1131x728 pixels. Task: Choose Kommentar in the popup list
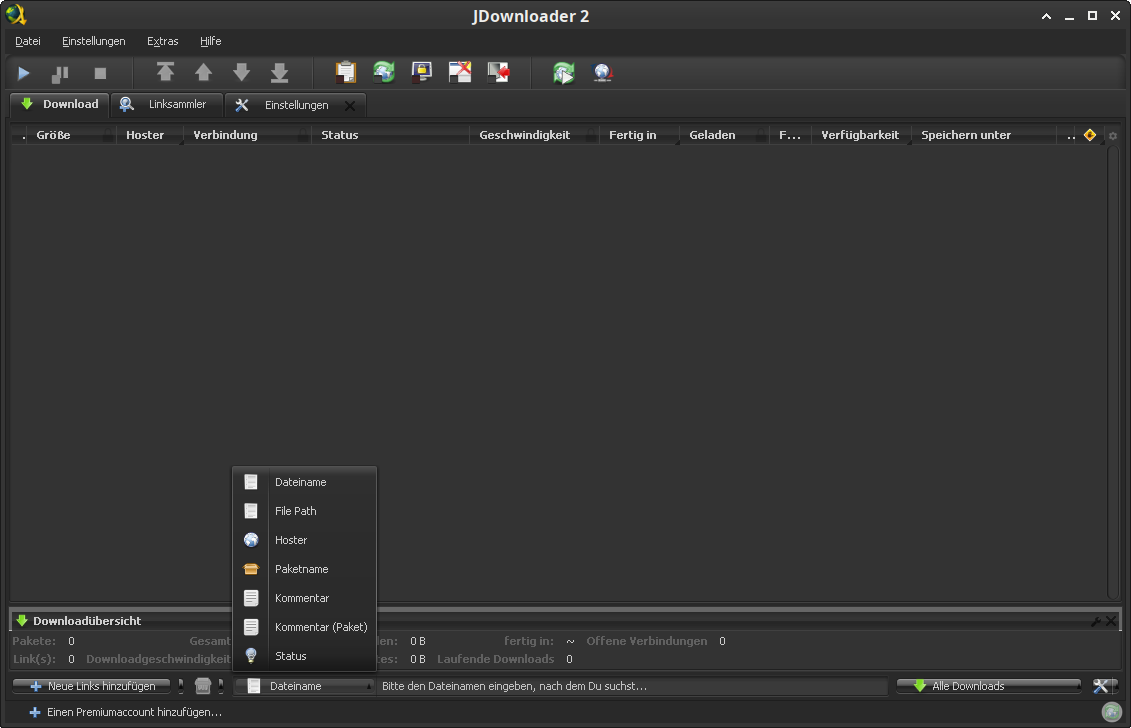point(304,598)
